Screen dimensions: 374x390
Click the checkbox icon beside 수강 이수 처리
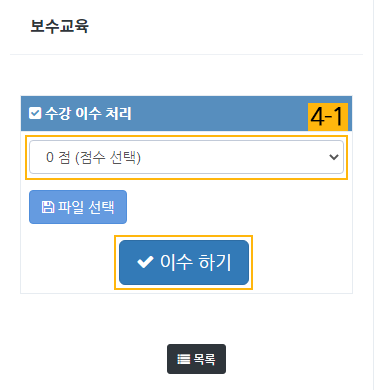[35, 113]
